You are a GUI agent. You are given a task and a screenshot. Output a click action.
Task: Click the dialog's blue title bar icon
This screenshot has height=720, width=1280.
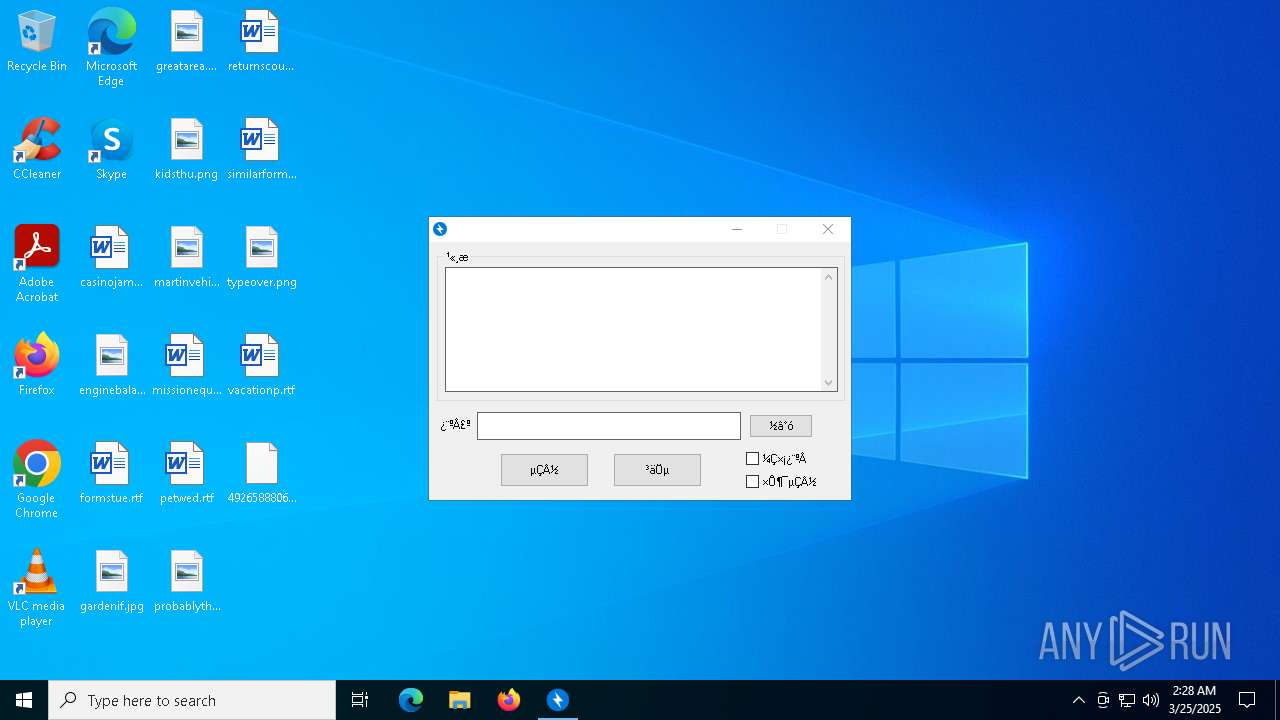(x=440, y=229)
